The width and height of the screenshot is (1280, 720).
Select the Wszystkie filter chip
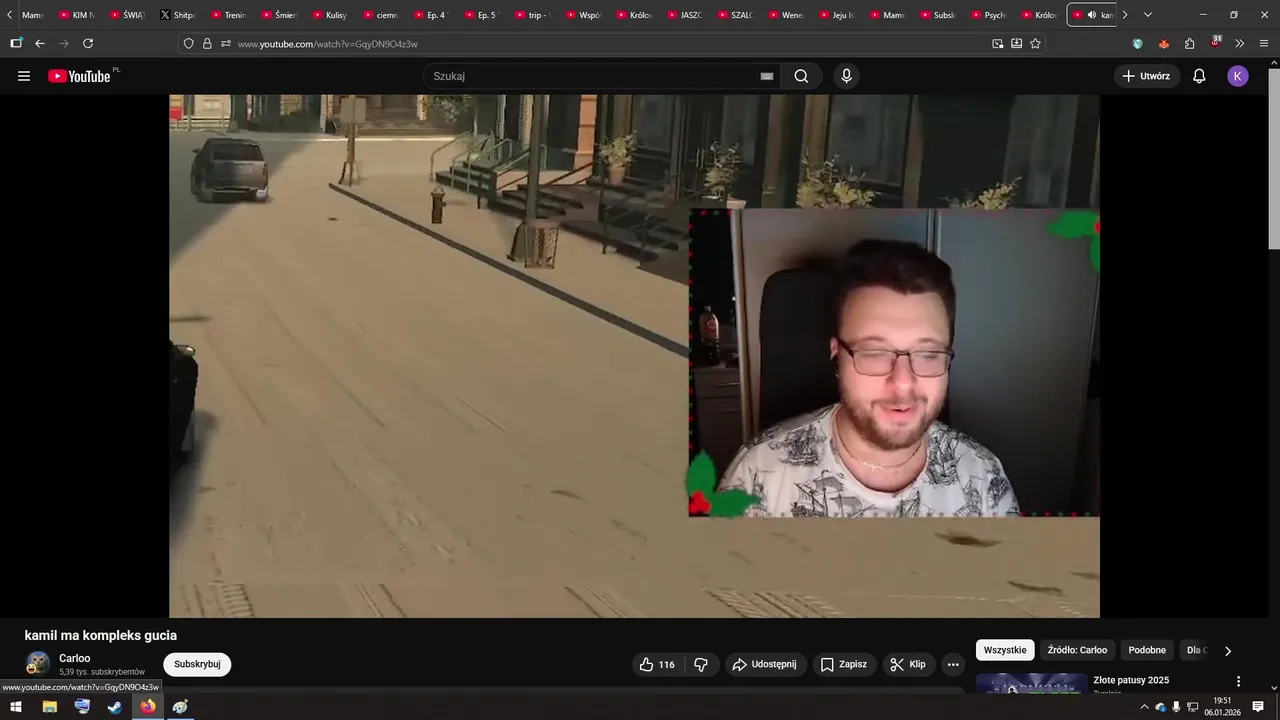click(1005, 650)
